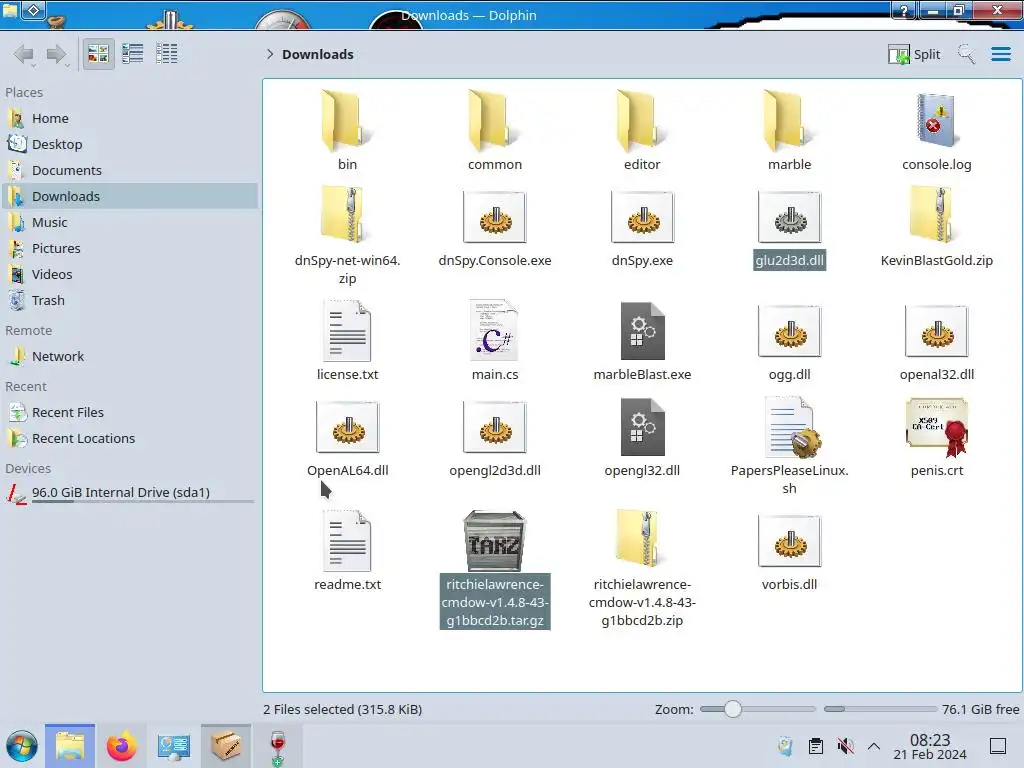Click the window Help question-mark button
Screen dimensions: 1024x768
[x=904, y=10]
